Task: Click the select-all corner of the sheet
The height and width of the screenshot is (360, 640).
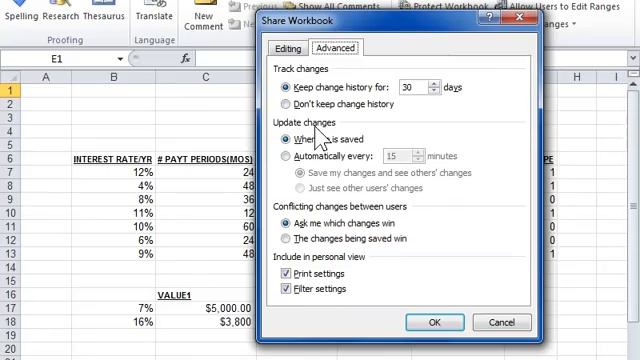Action: 11,77
